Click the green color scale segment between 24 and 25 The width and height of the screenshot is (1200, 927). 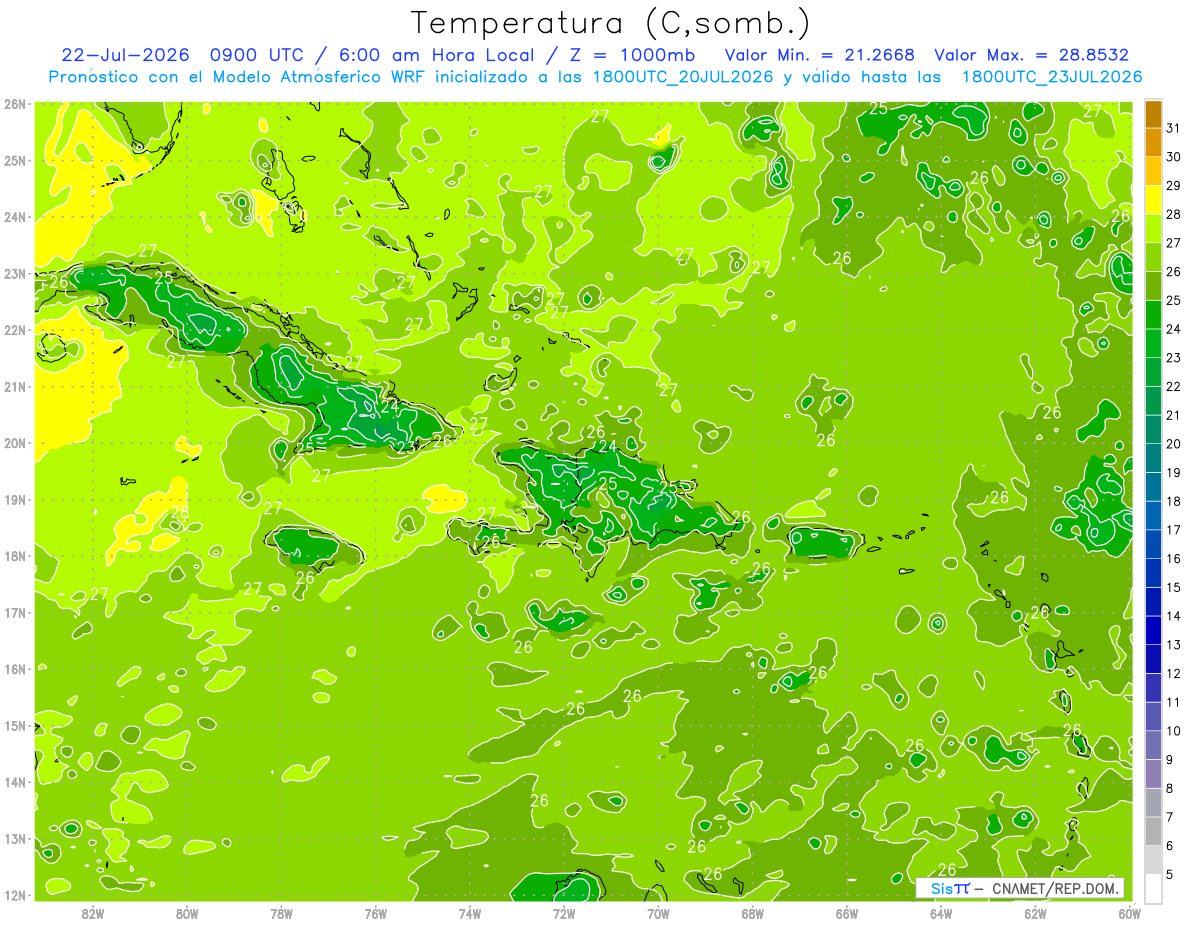tap(1153, 315)
